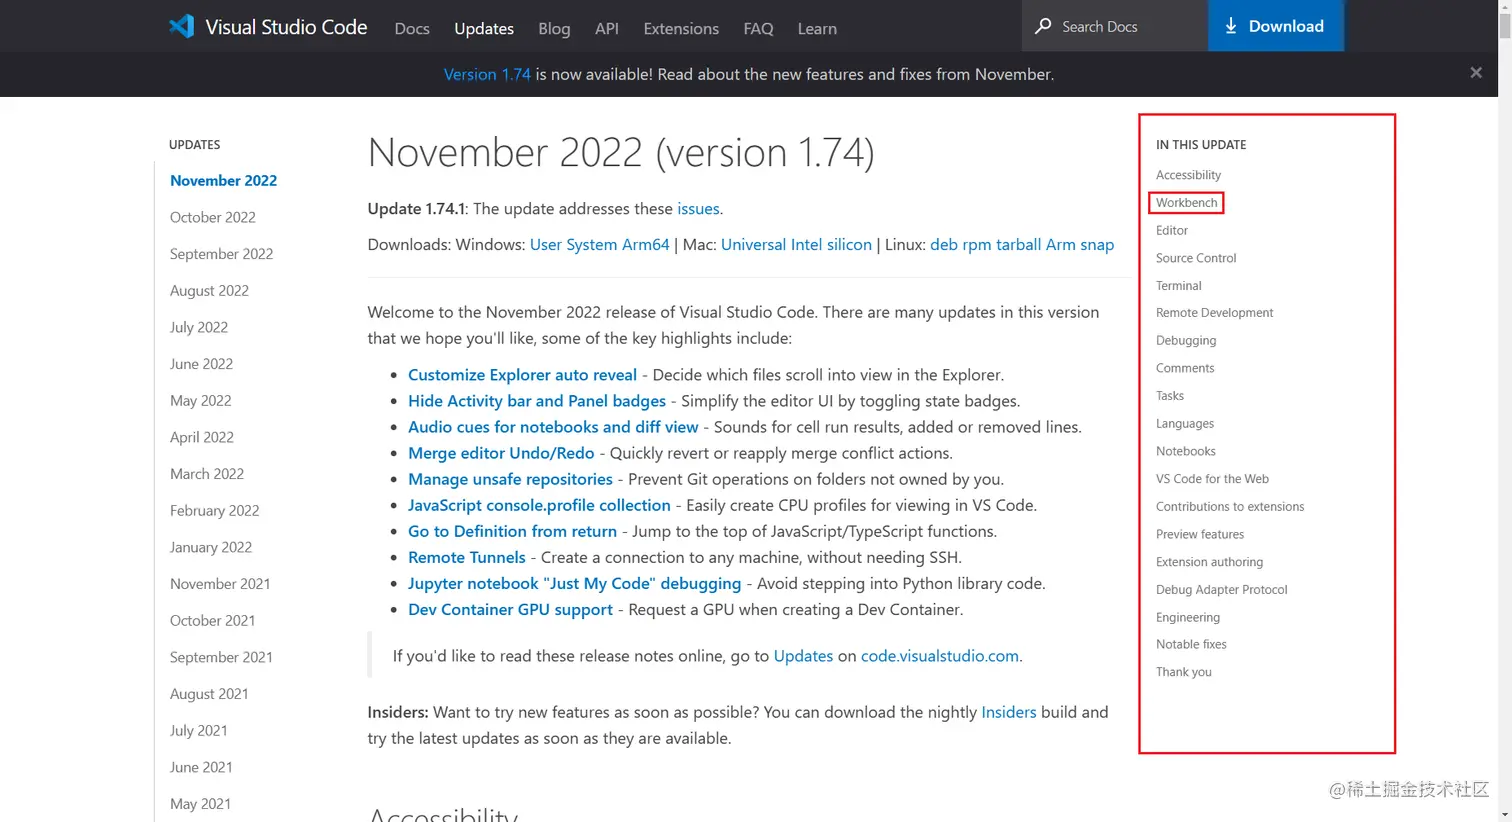Focus the Search Docs input field

(x=1114, y=26)
